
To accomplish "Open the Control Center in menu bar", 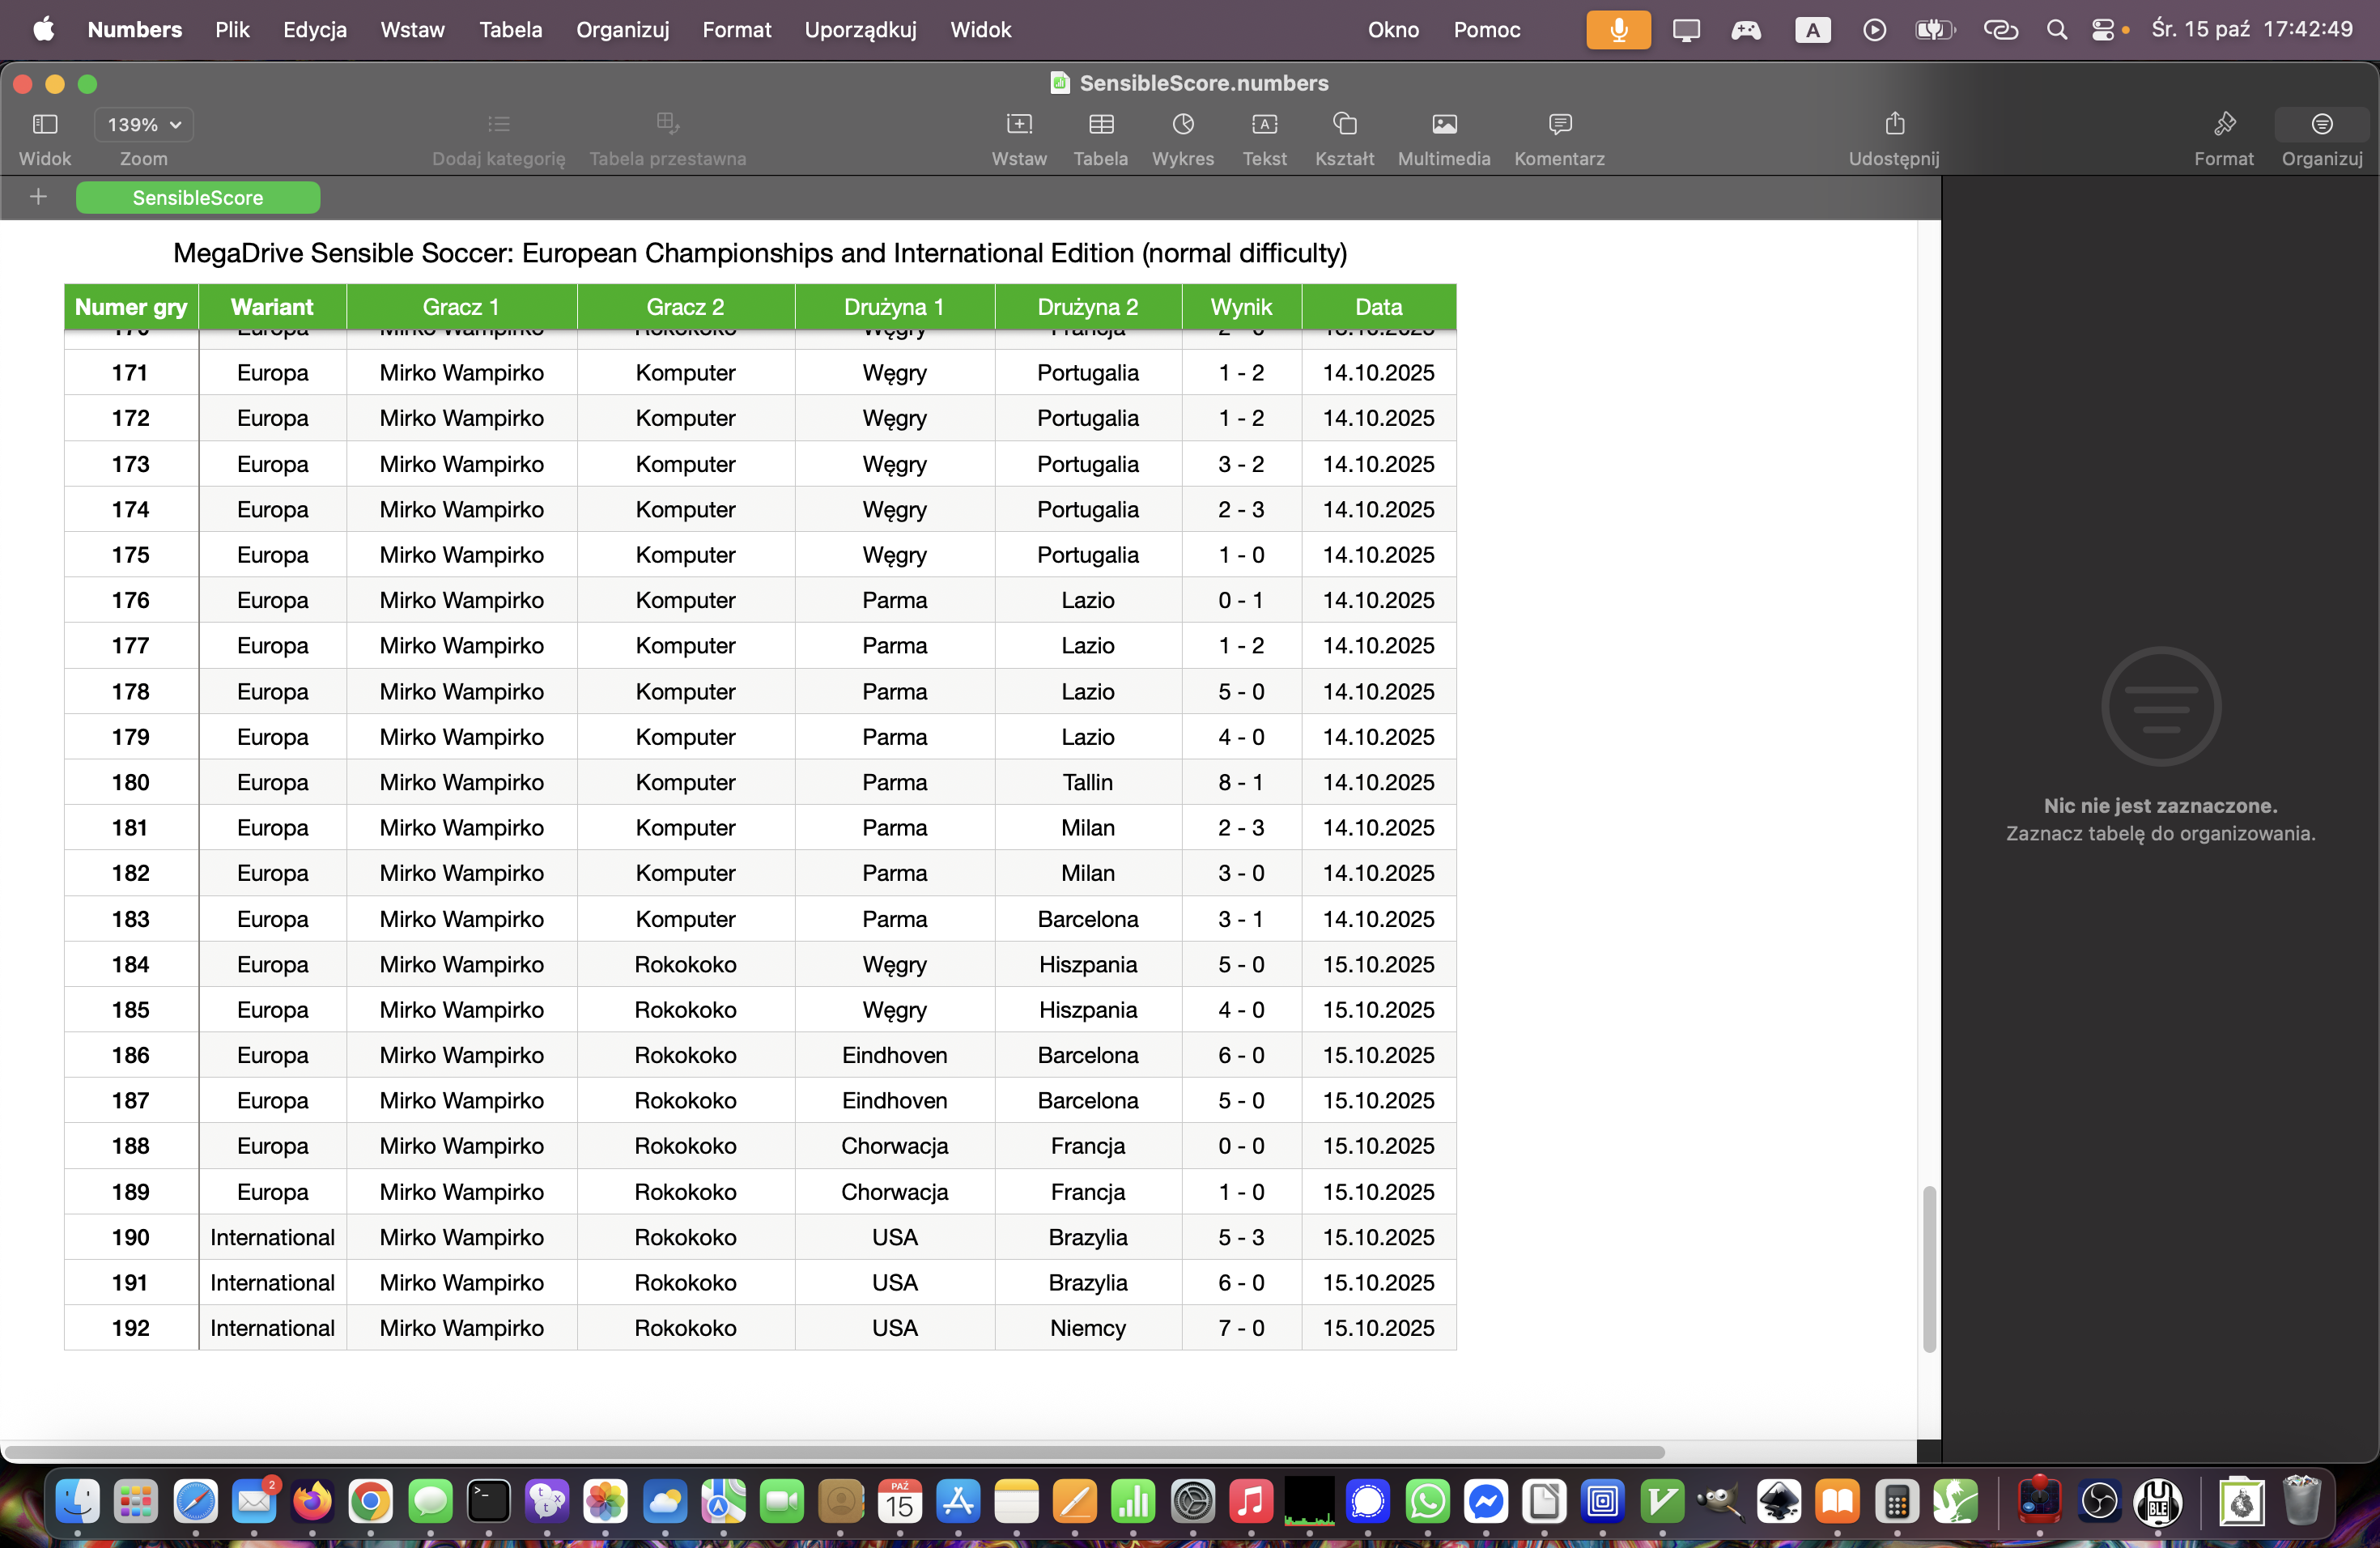I will (x=2102, y=30).
